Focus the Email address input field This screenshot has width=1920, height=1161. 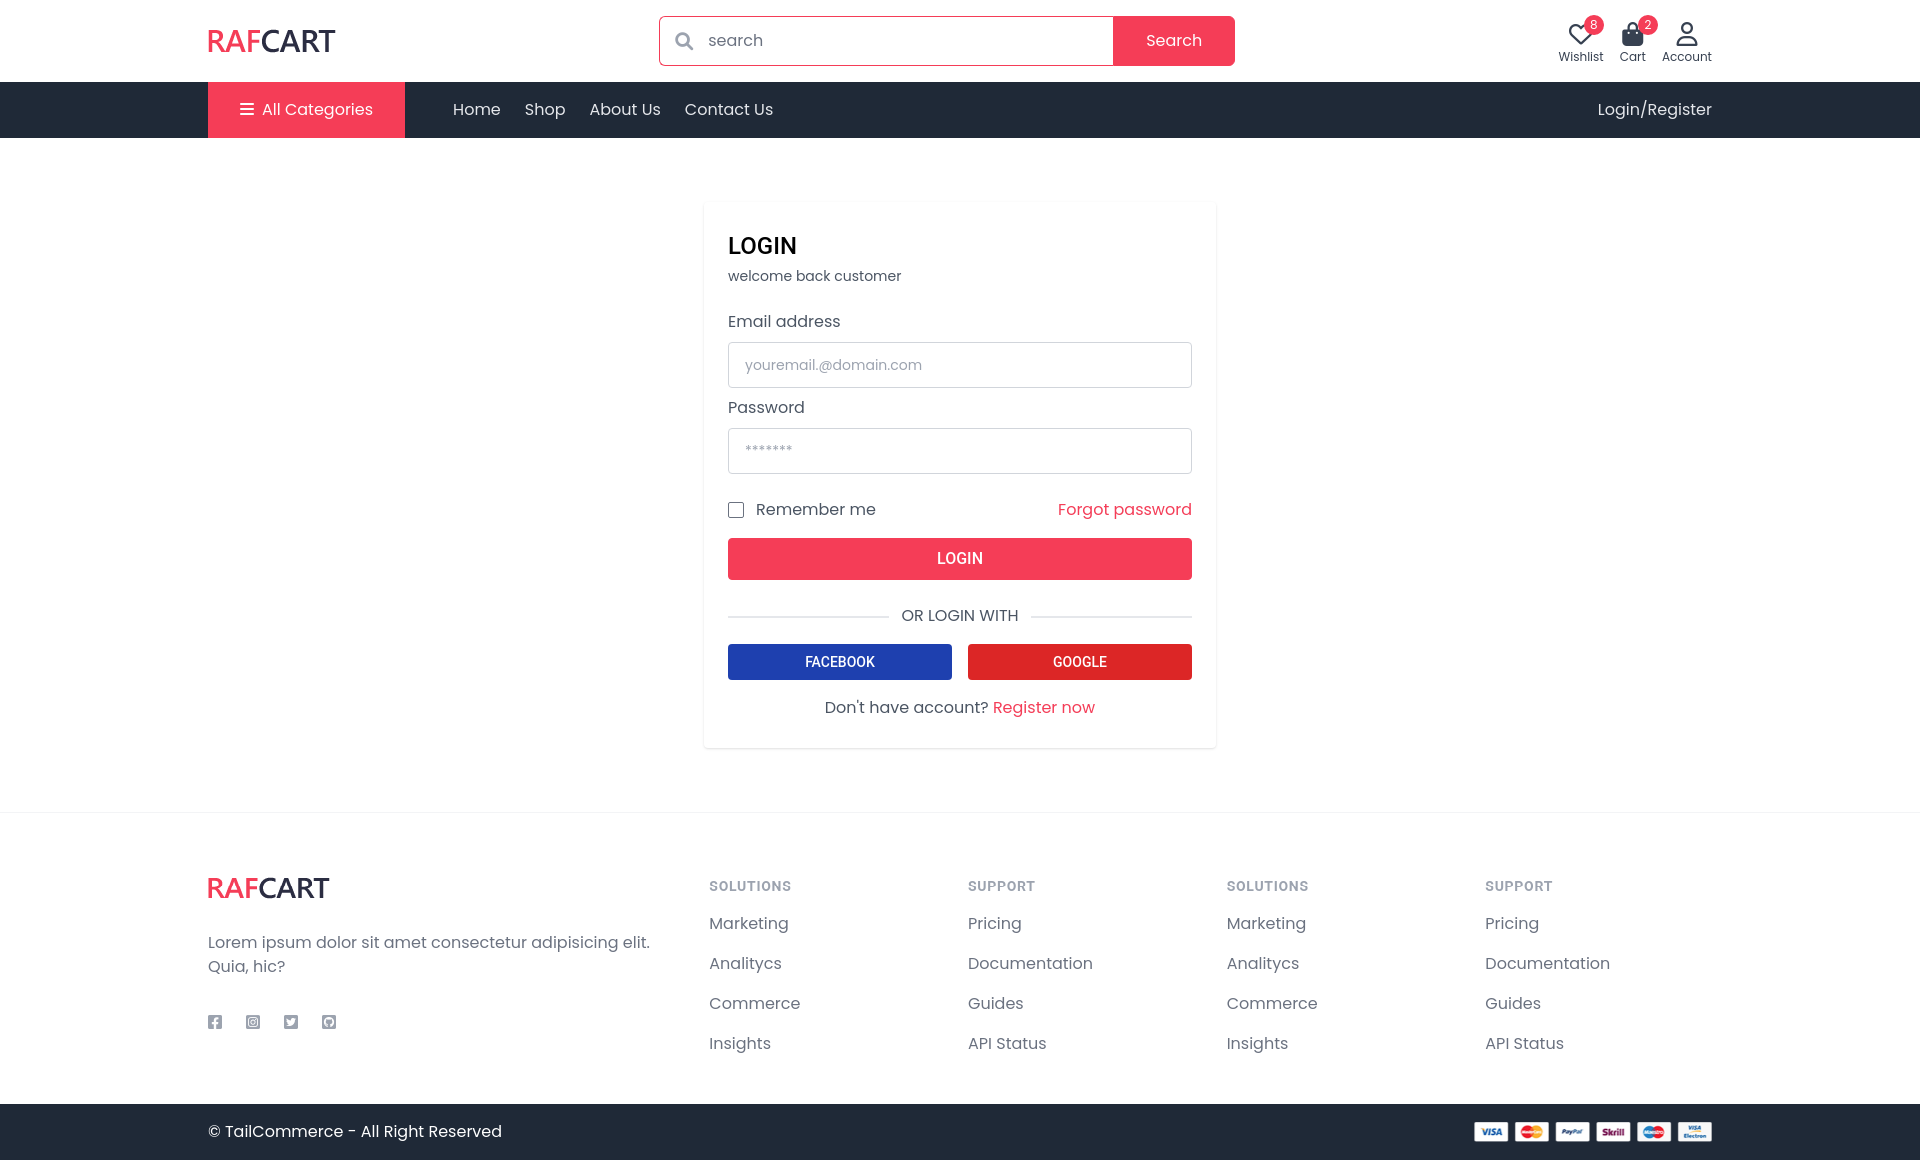[959, 365]
